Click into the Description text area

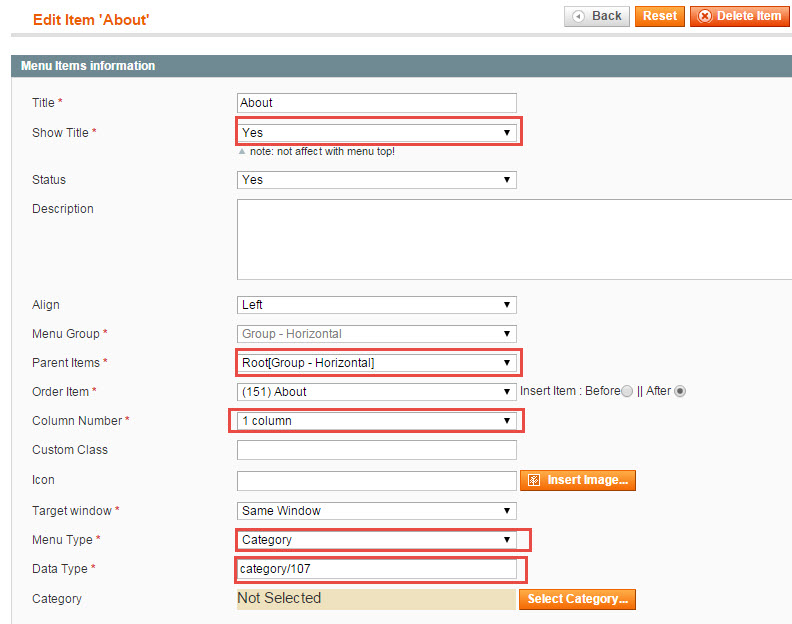pos(514,239)
